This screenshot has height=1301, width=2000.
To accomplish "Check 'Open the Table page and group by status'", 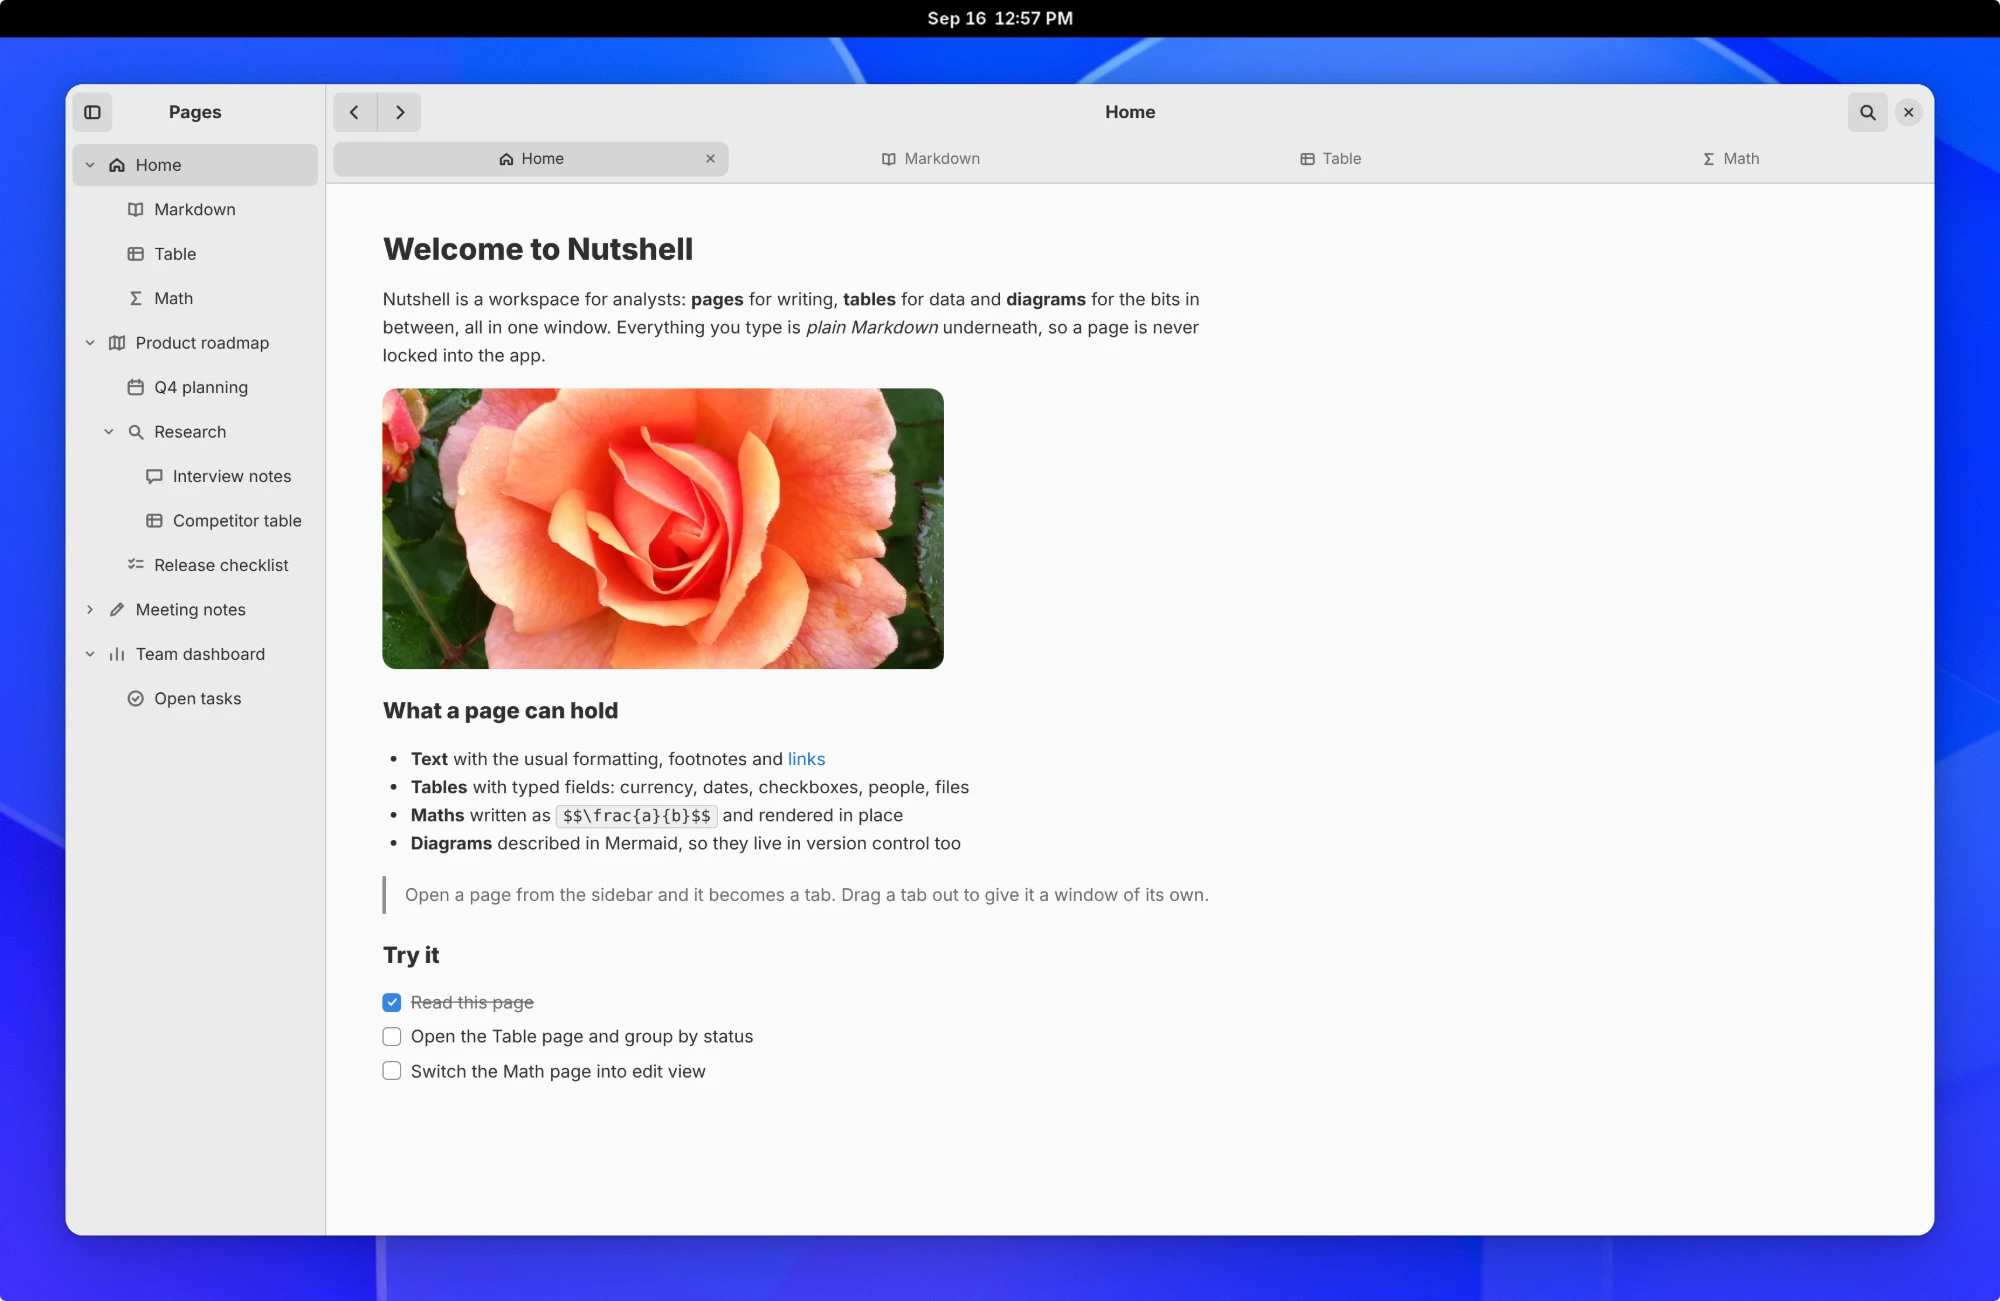I will (x=392, y=1037).
